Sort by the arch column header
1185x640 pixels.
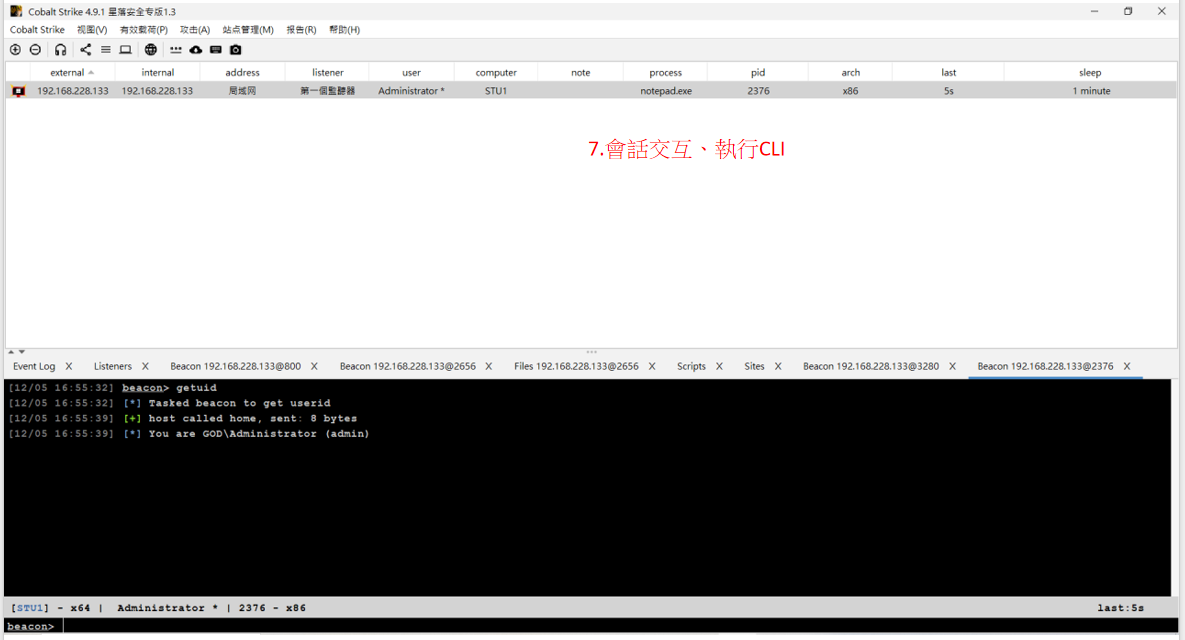(851, 73)
